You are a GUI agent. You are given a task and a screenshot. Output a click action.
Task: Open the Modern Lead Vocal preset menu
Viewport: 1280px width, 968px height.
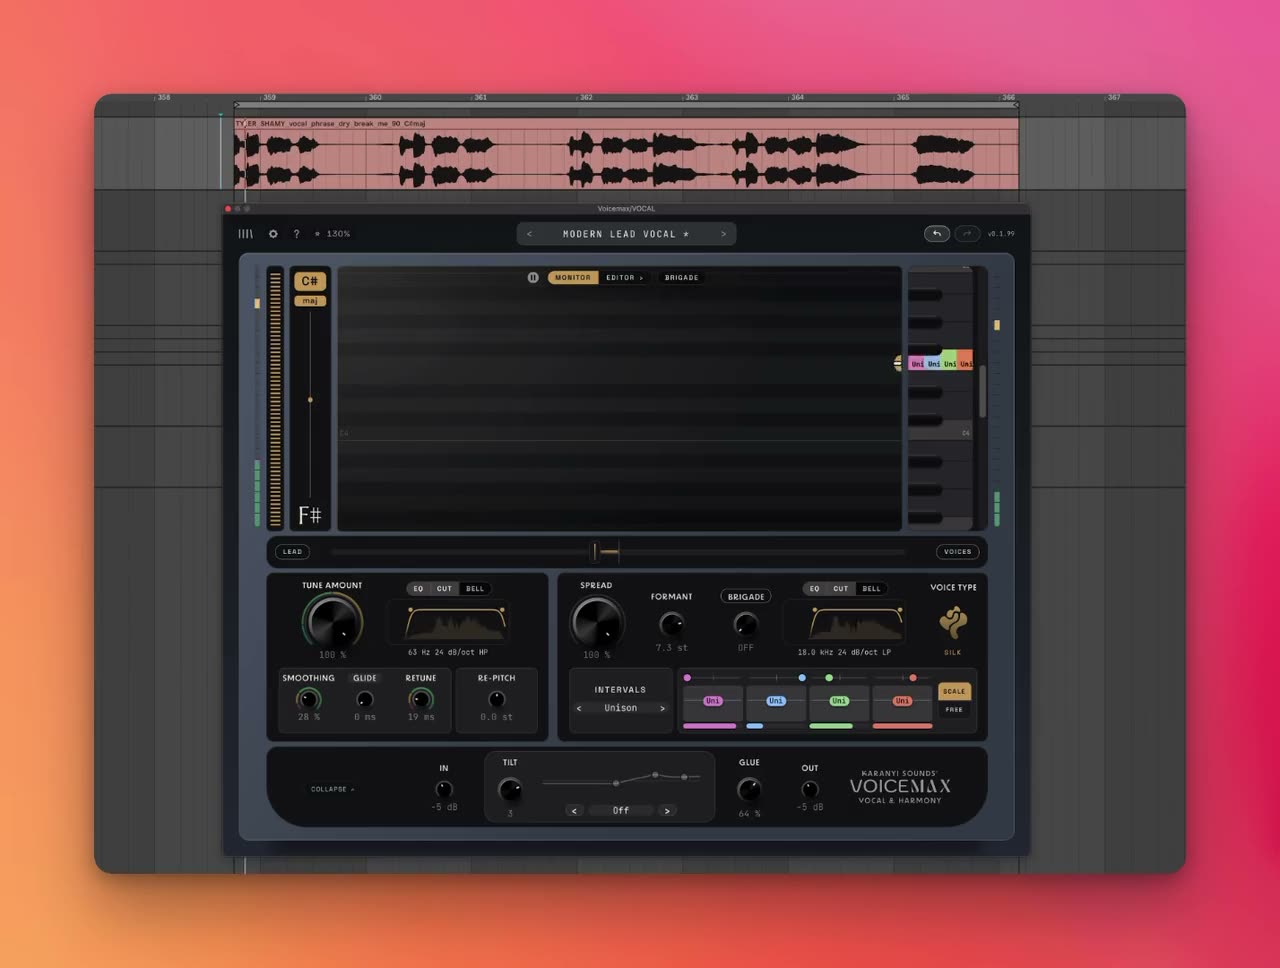[626, 234]
